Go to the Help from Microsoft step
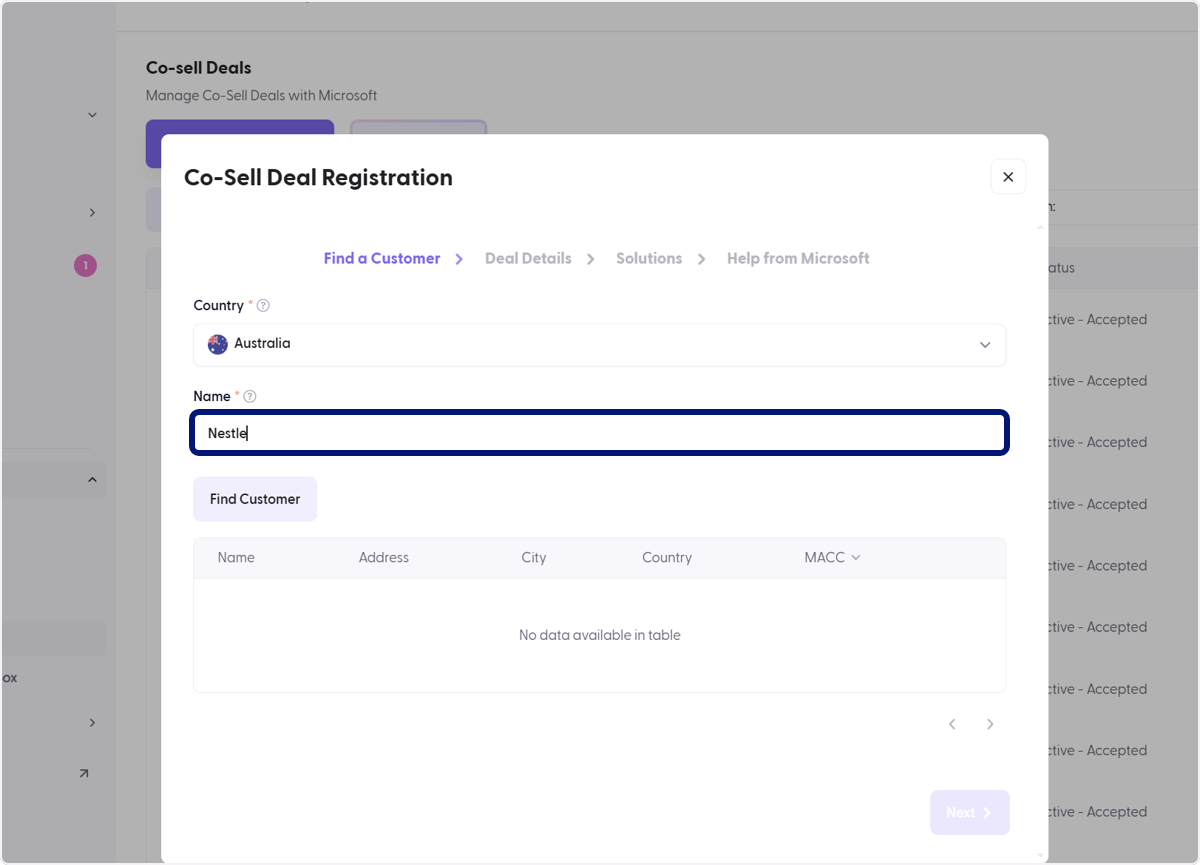The width and height of the screenshot is (1200, 865). (798, 258)
